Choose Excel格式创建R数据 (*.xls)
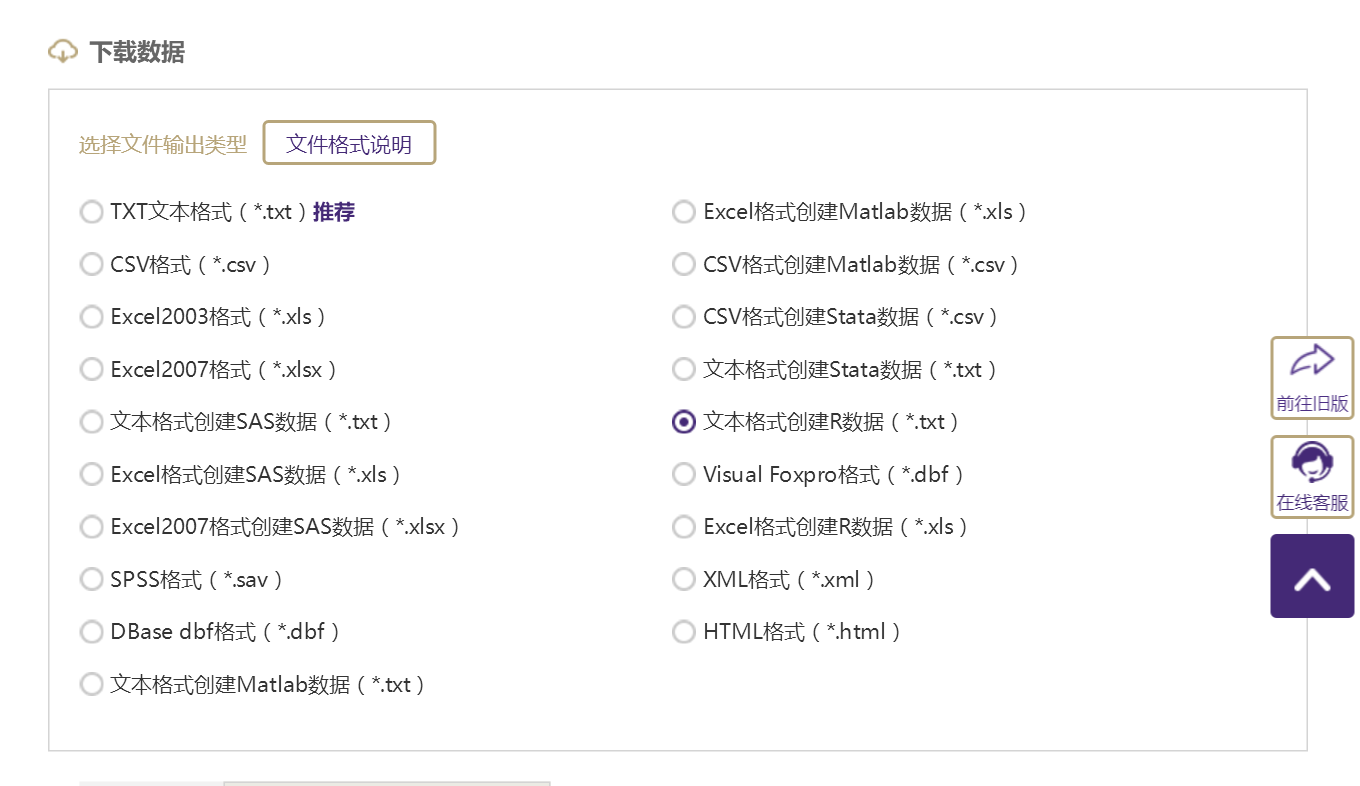Viewport: 1360px width, 786px height. 683,527
